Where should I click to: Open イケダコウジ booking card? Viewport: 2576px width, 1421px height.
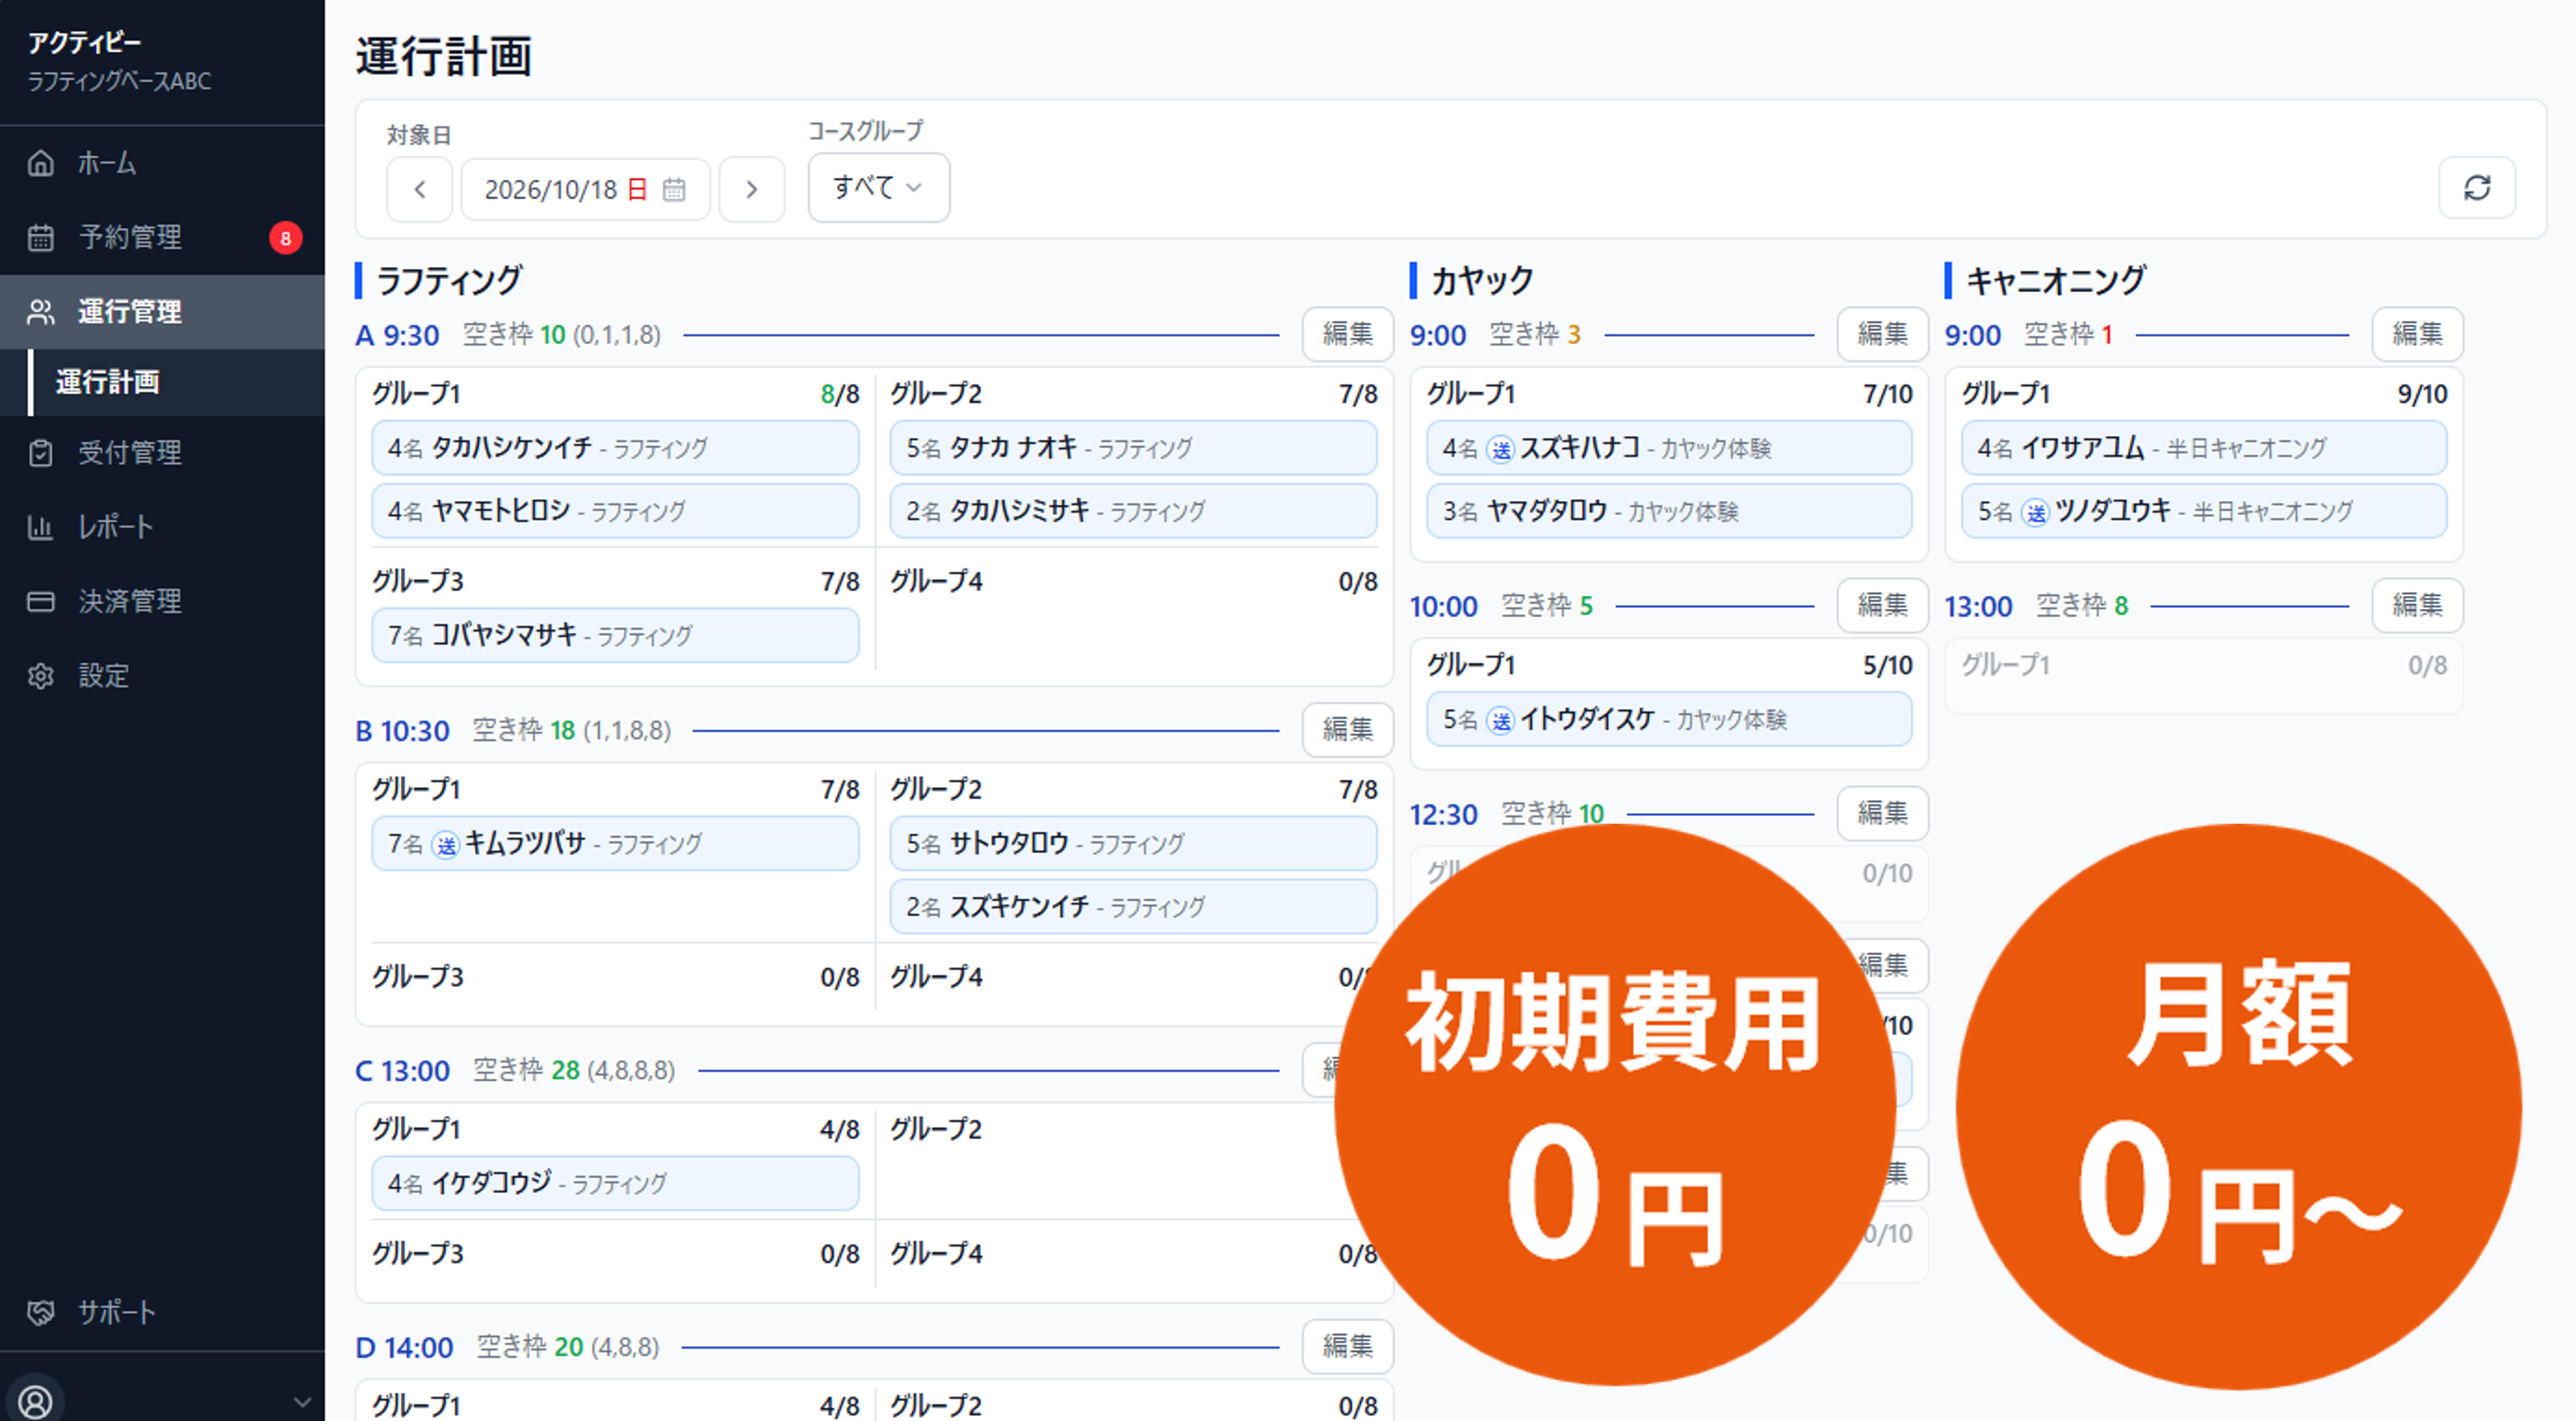(x=615, y=1184)
